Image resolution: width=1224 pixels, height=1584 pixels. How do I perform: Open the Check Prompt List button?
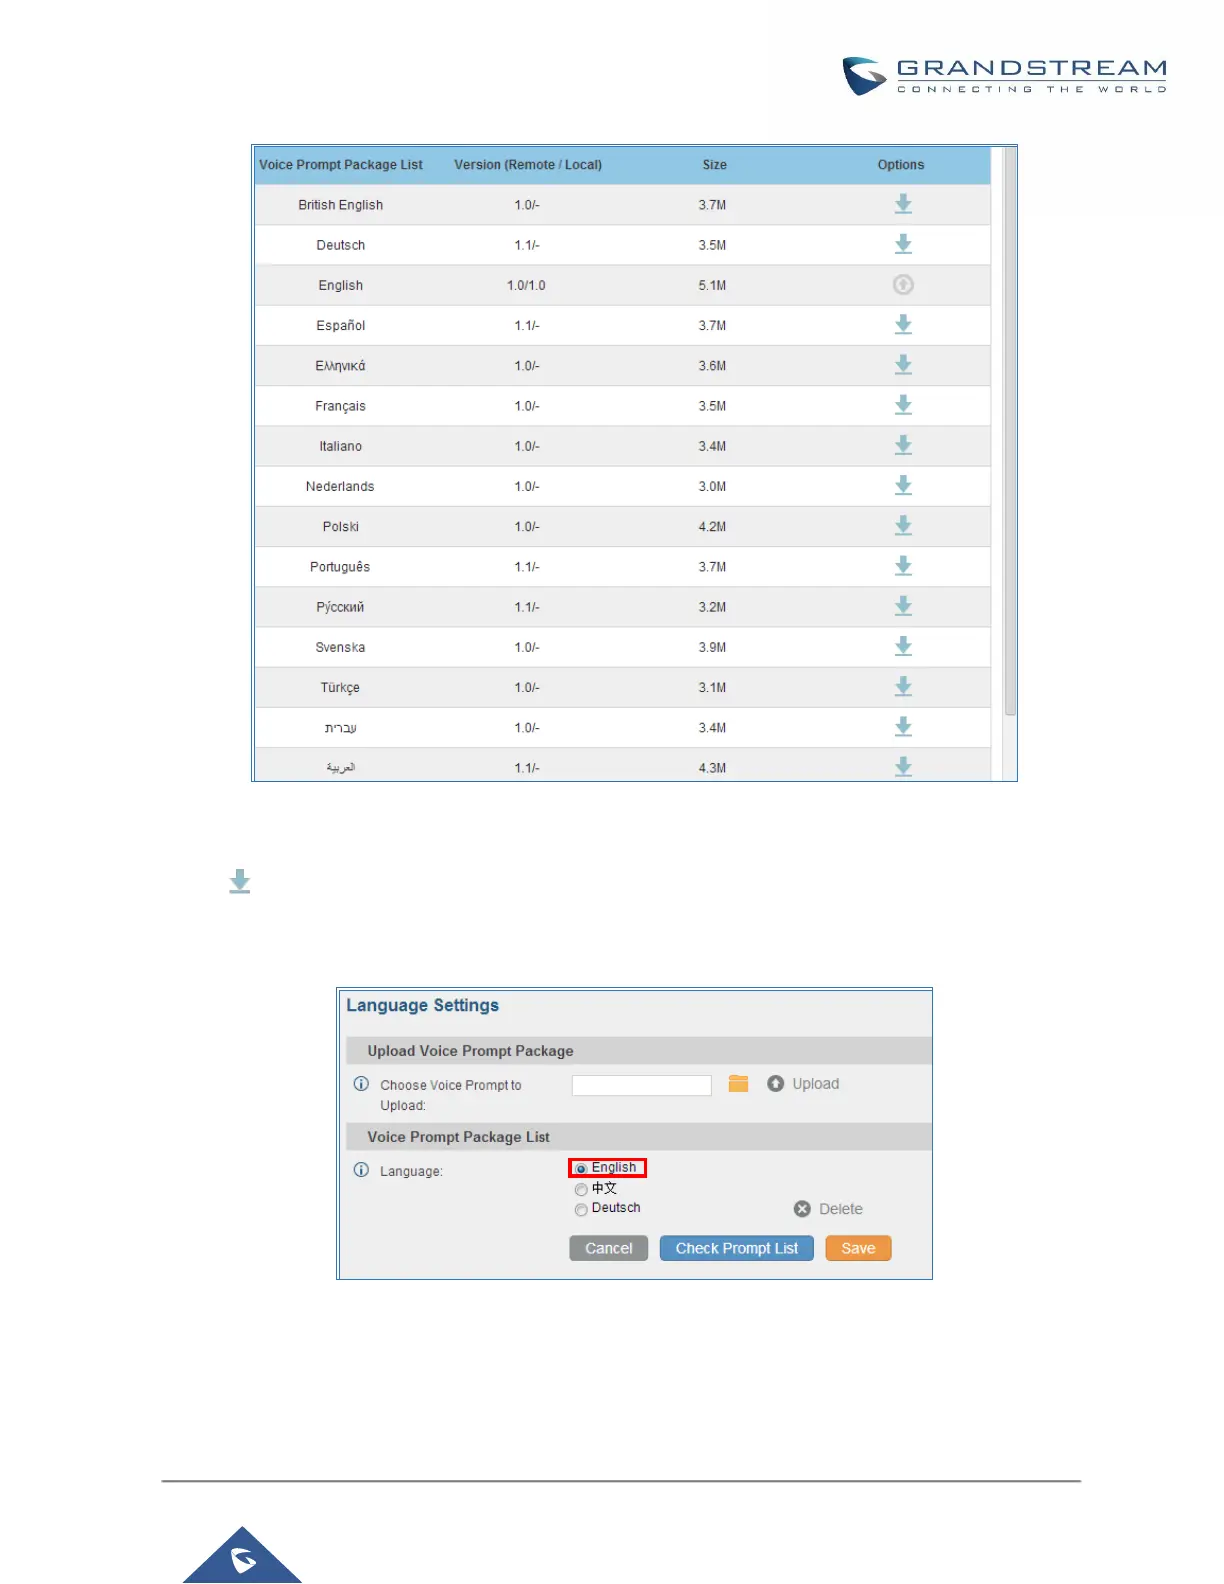point(737,1248)
